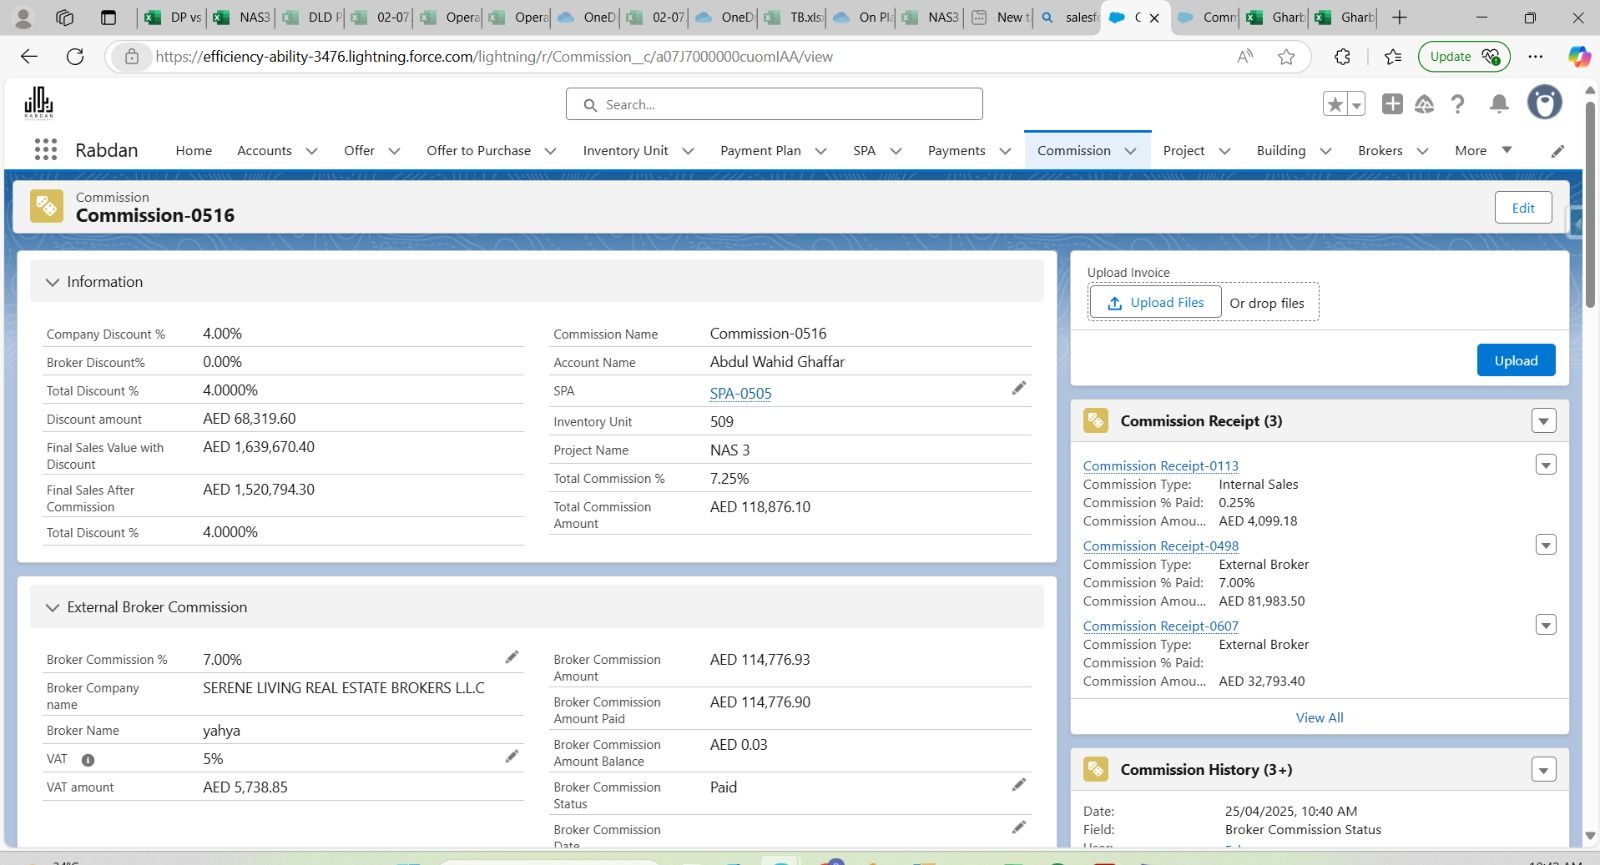Edit Broker Commission Date with pencil
Screen dimensions: 1600x865
coord(1019,827)
